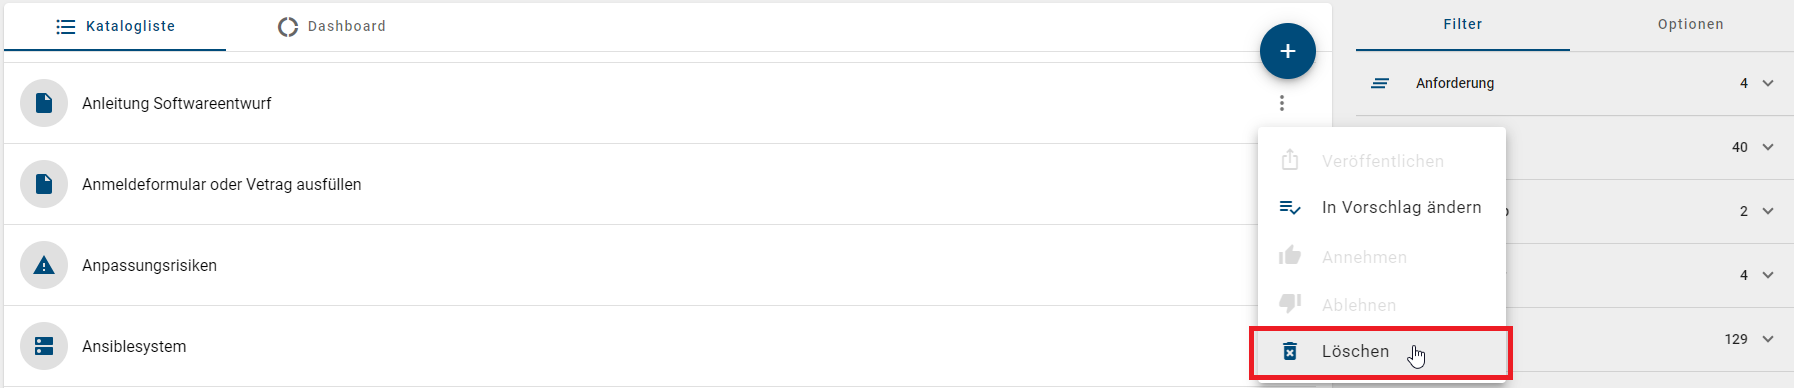
Task: Click the trash icon next to Löschen
Action: (x=1290, y=351)
